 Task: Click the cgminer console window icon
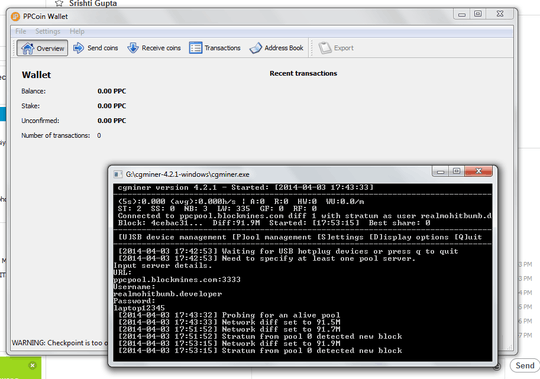(118, 174)
